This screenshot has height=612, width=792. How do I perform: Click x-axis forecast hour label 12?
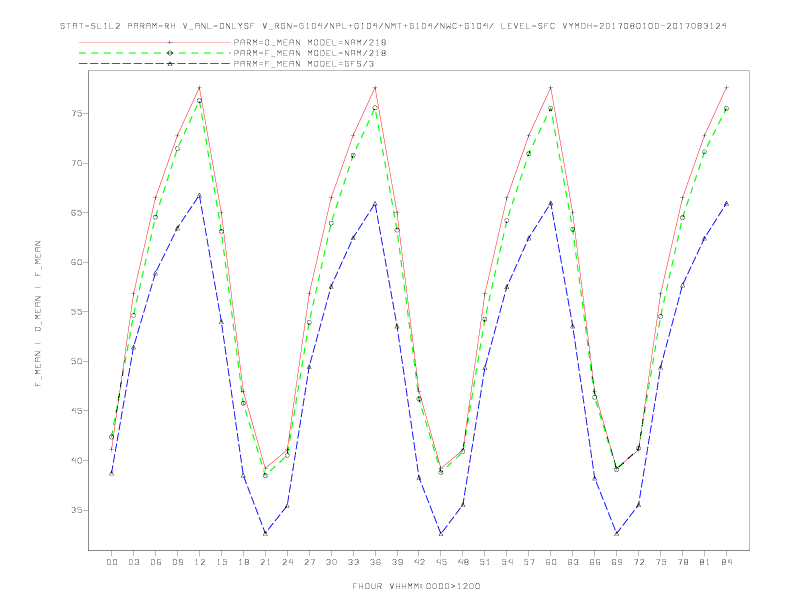[200, 562]
